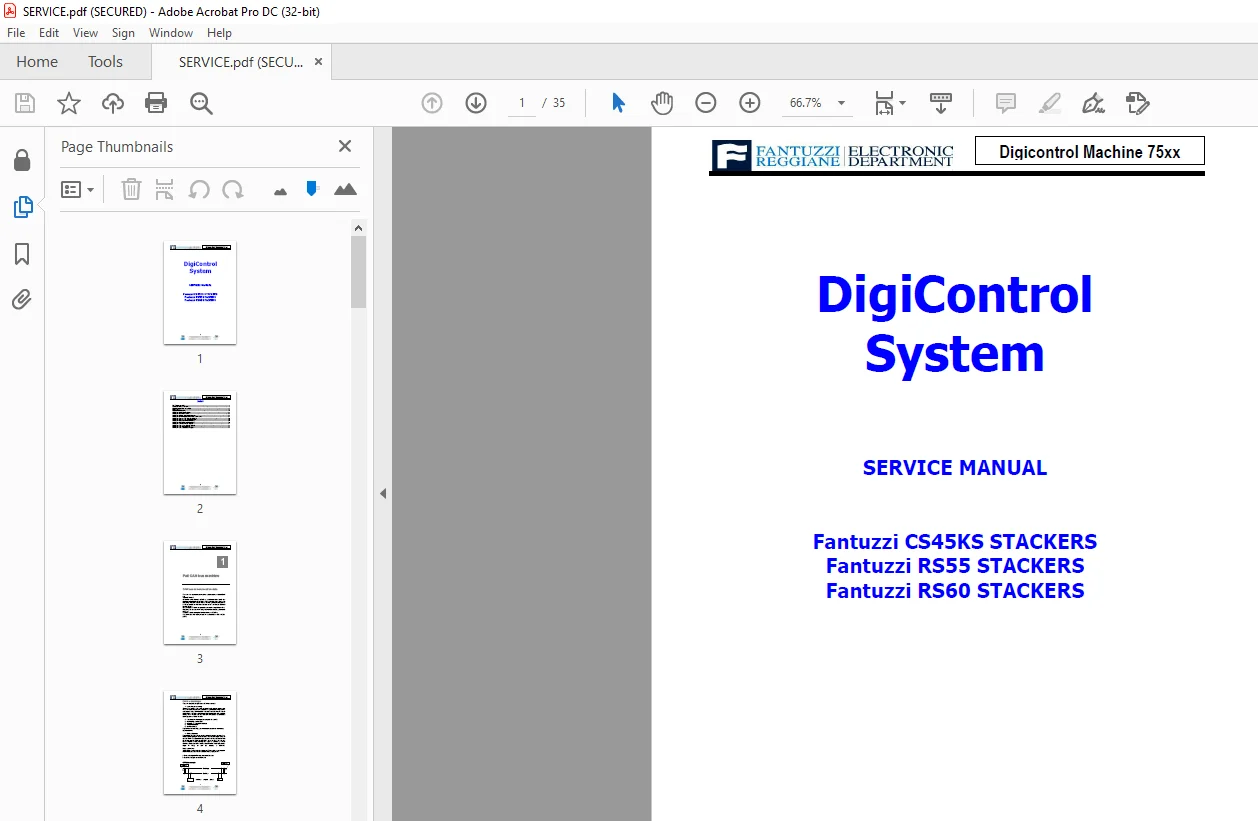Click the 'SERVICE MANUAL' heading
The height and width of the screenshot is (821, 1258).
pyautogui.click(x=955, y=468)
